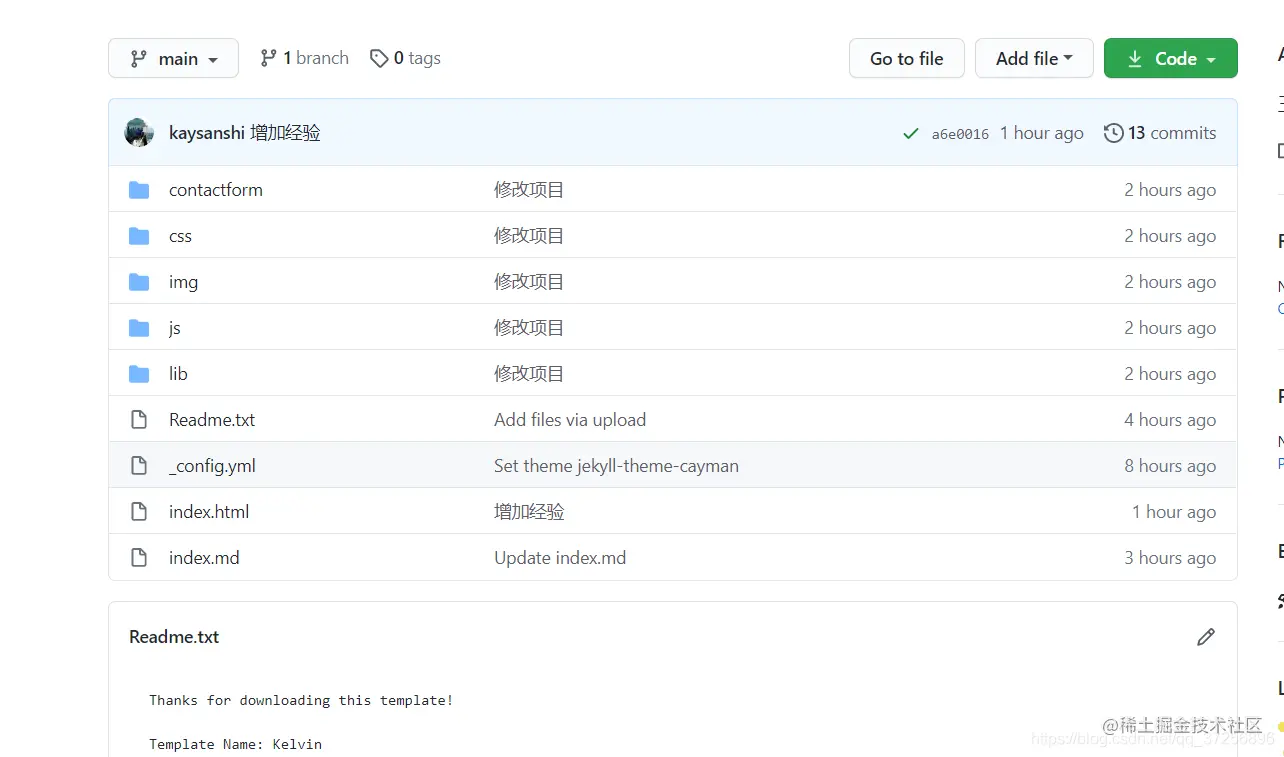The image size is (1284, 757).
Task: Click the css folder icon
Action: [x=139, y=236]
